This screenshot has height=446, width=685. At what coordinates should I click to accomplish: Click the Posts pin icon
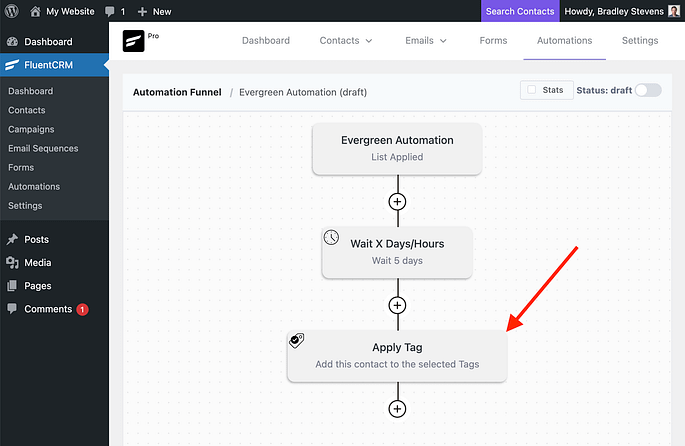(12, 239)
